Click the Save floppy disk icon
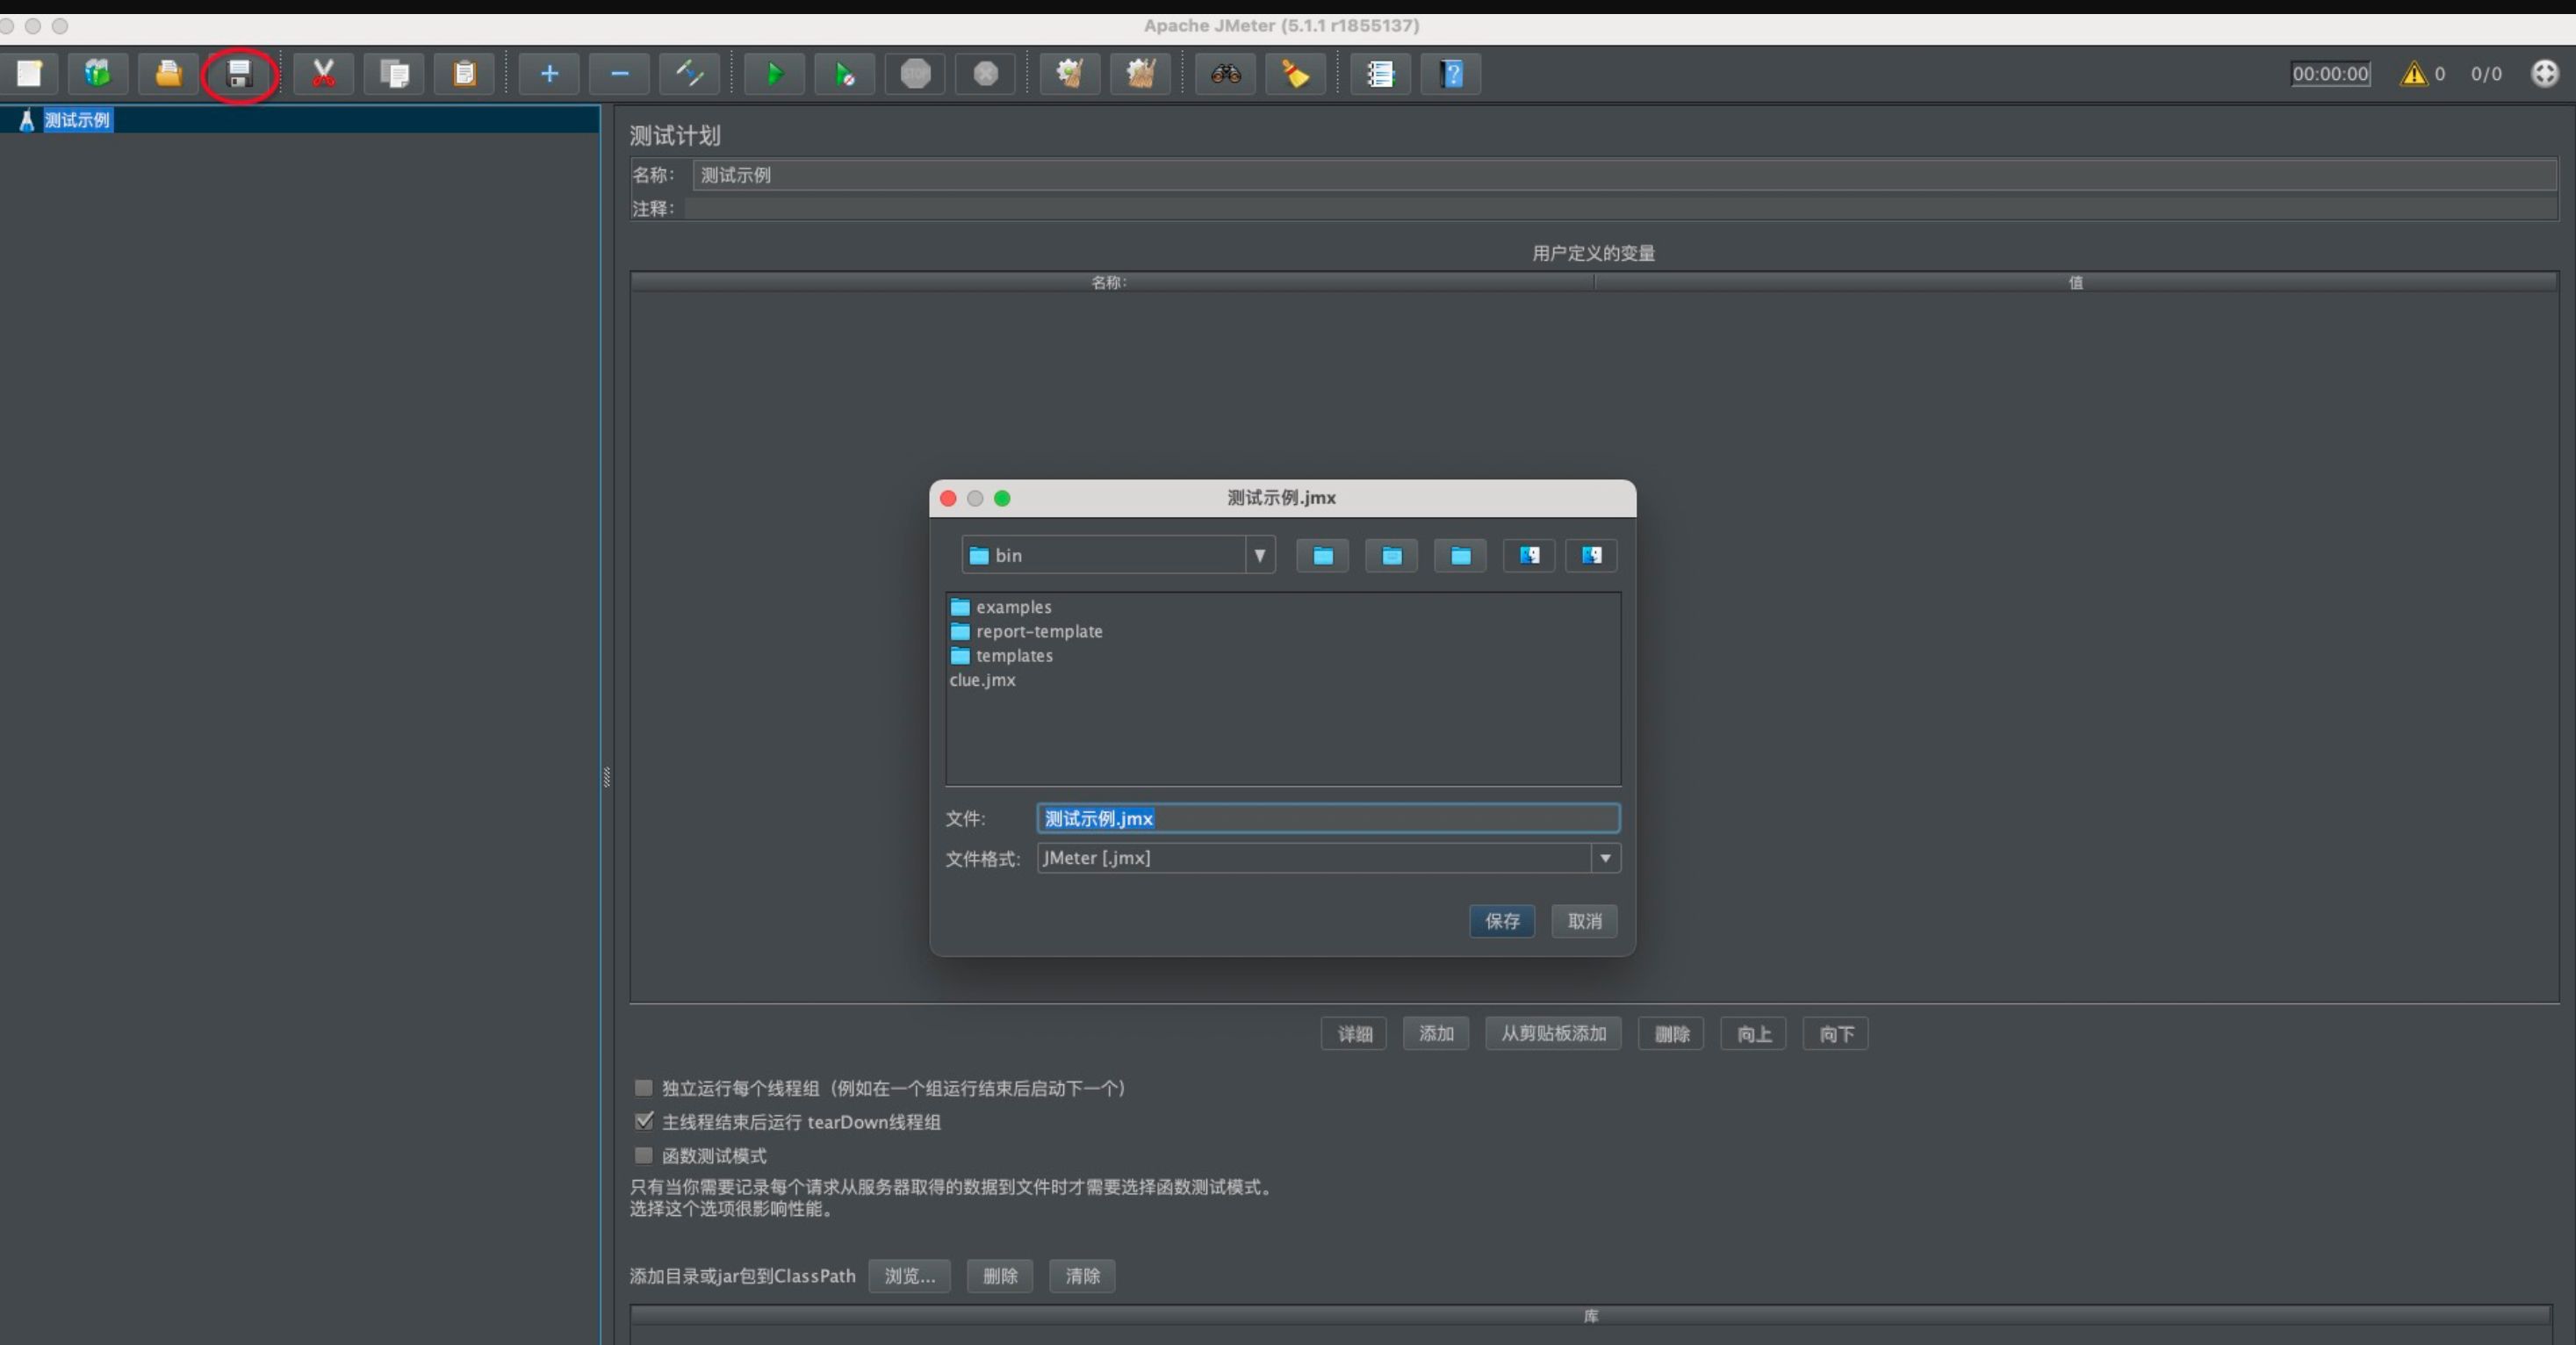 tap(239, 74)
